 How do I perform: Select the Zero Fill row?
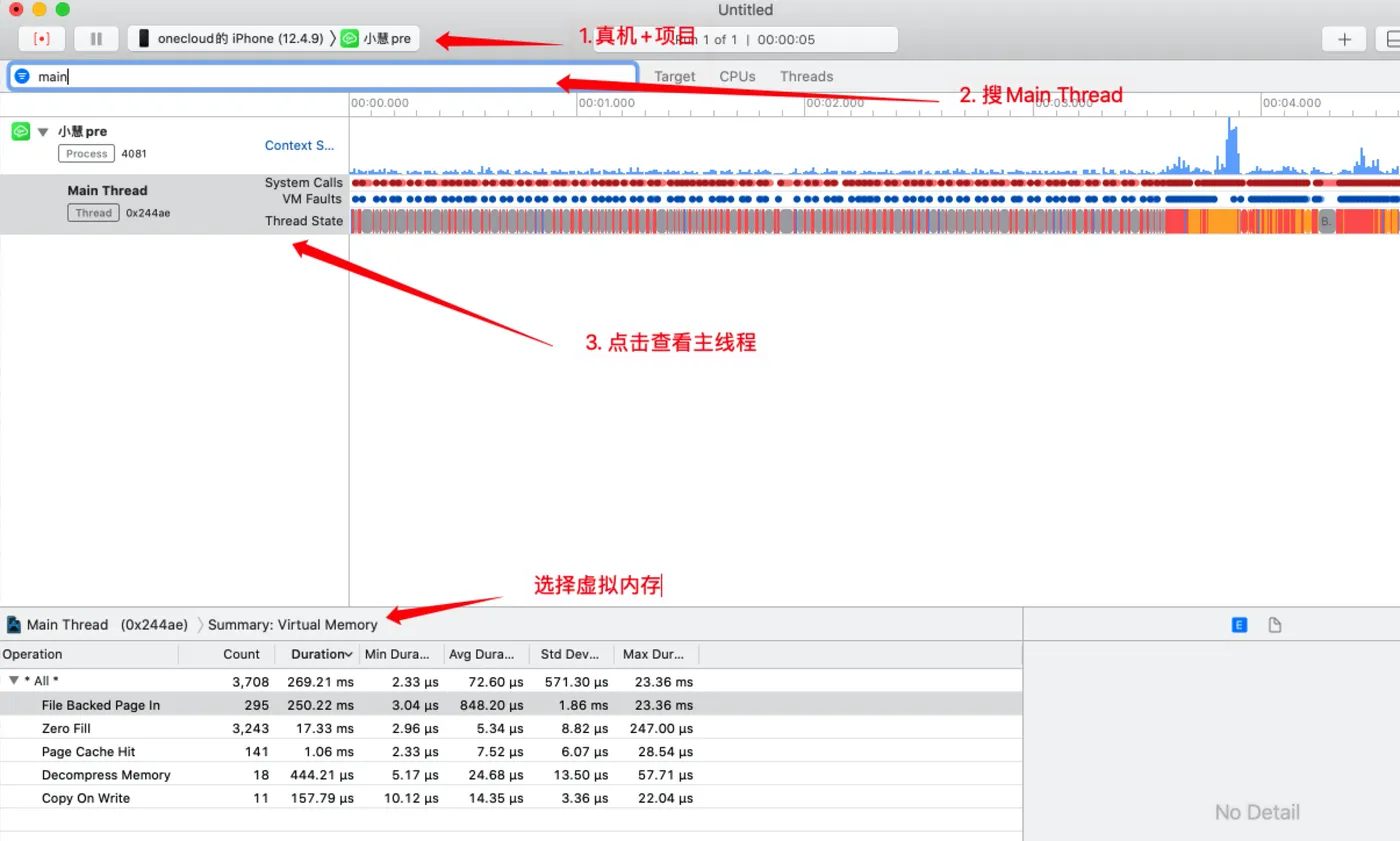pyautogui.click(x=511, y=728)
